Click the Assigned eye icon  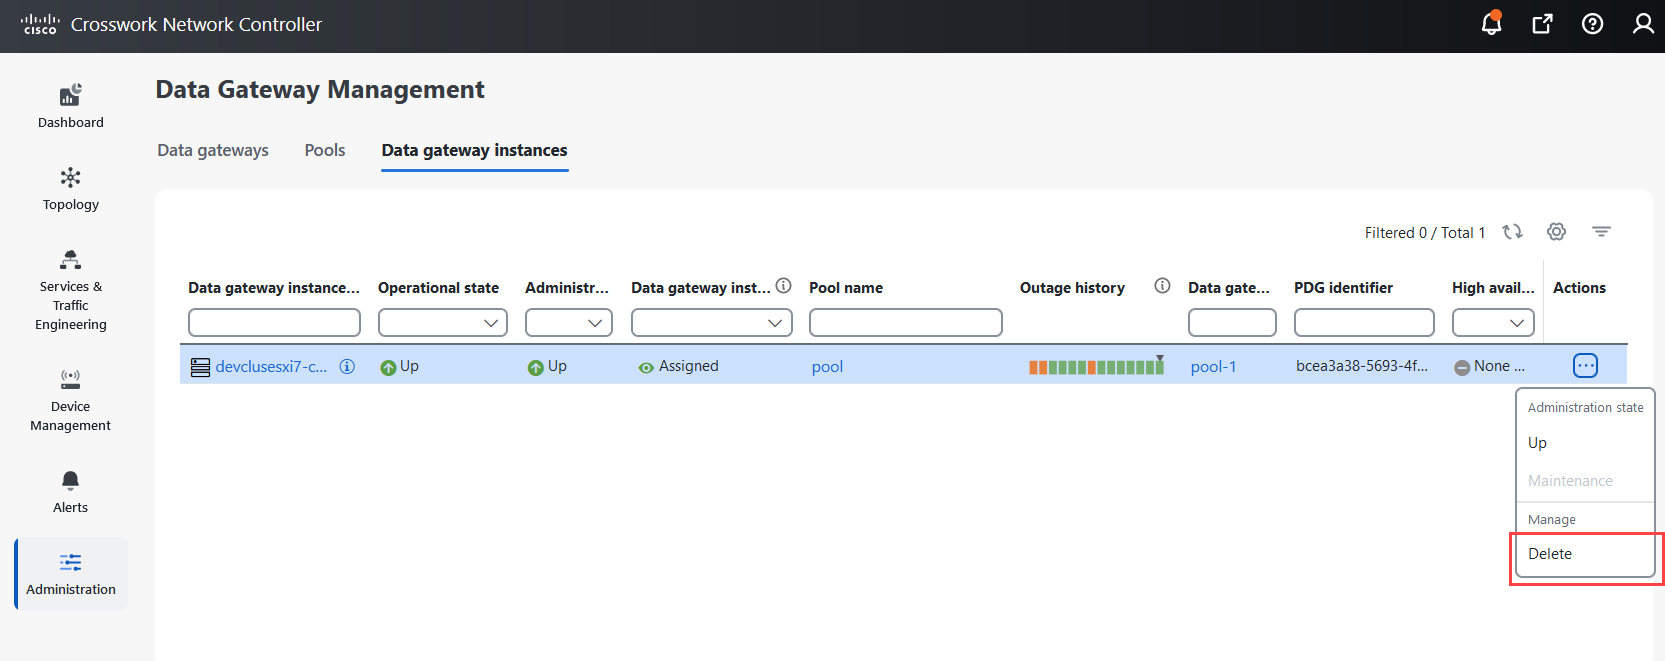click(646, 368)
